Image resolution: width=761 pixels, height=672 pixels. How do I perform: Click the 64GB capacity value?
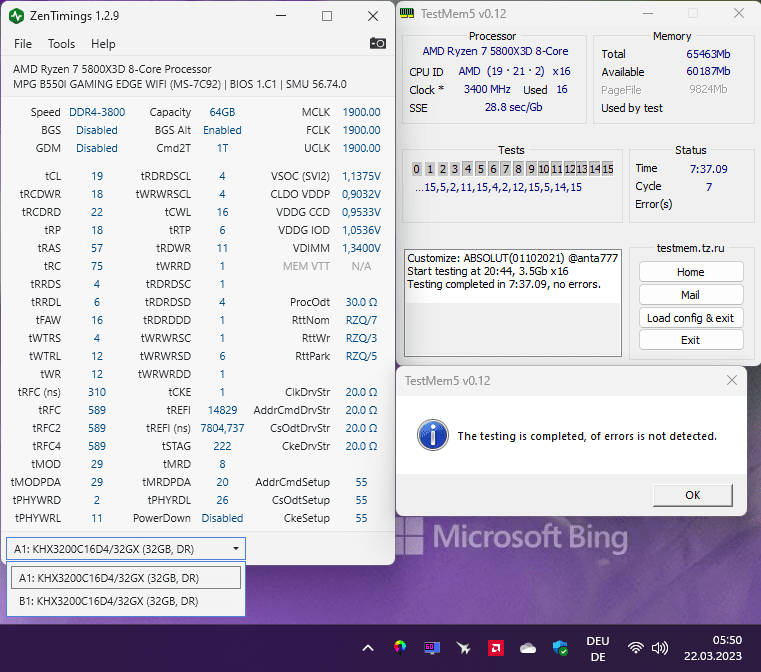click(222, 112)
